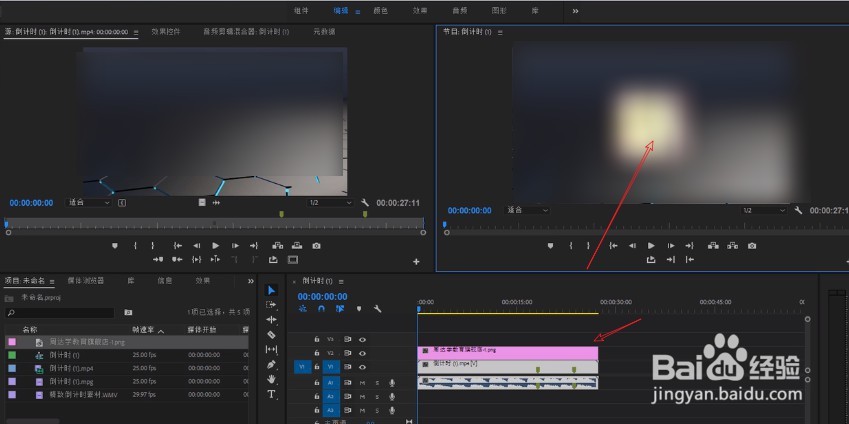849x424 pixels.
Task: Toggle V3 track output eye
Action: 362,340
